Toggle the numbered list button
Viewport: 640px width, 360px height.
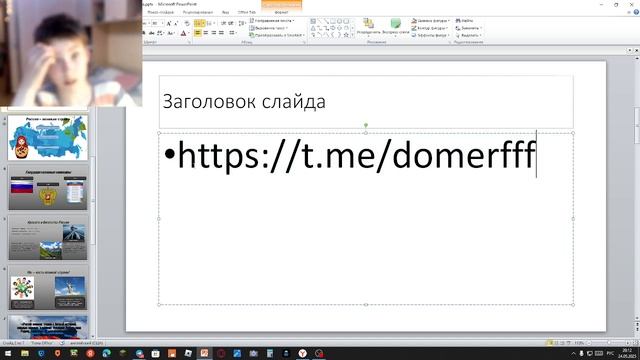tap(210, 23)
